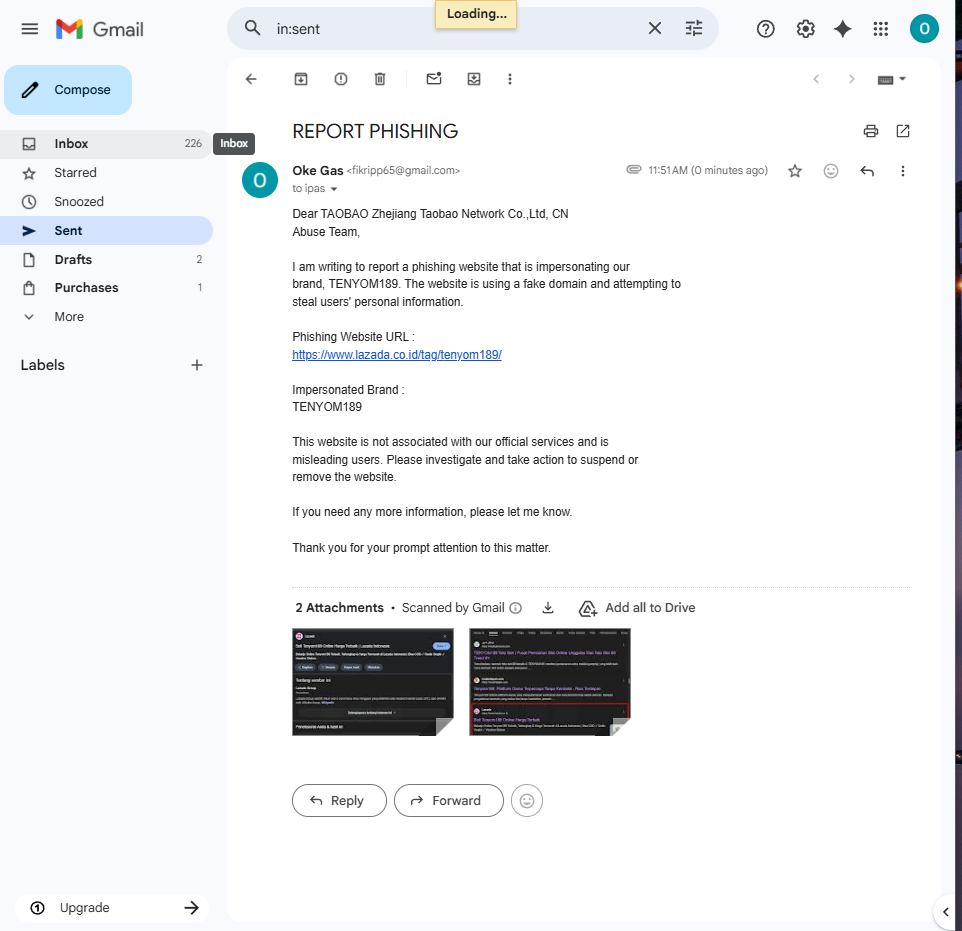This screenshot has height=931, width=962.
Task: Open the Starred folder
Action: [x=106, y=172]
